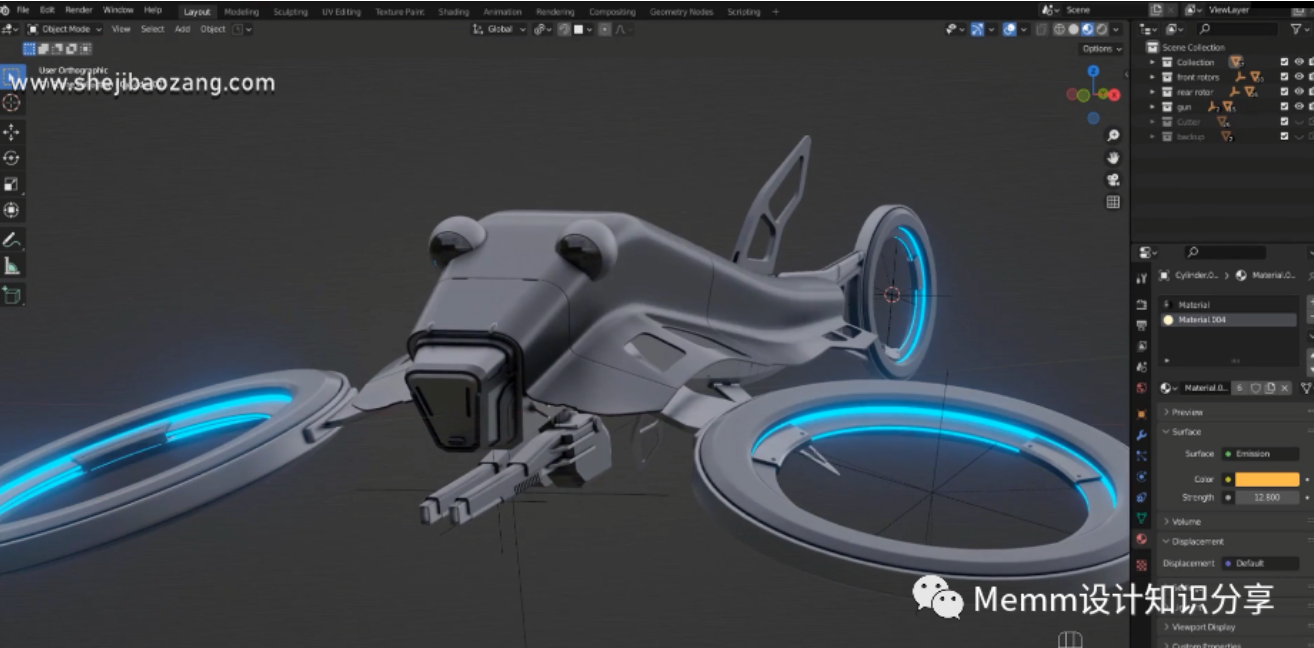
Task: Click the fake user shield icon for material
Action: point(1255,388)
